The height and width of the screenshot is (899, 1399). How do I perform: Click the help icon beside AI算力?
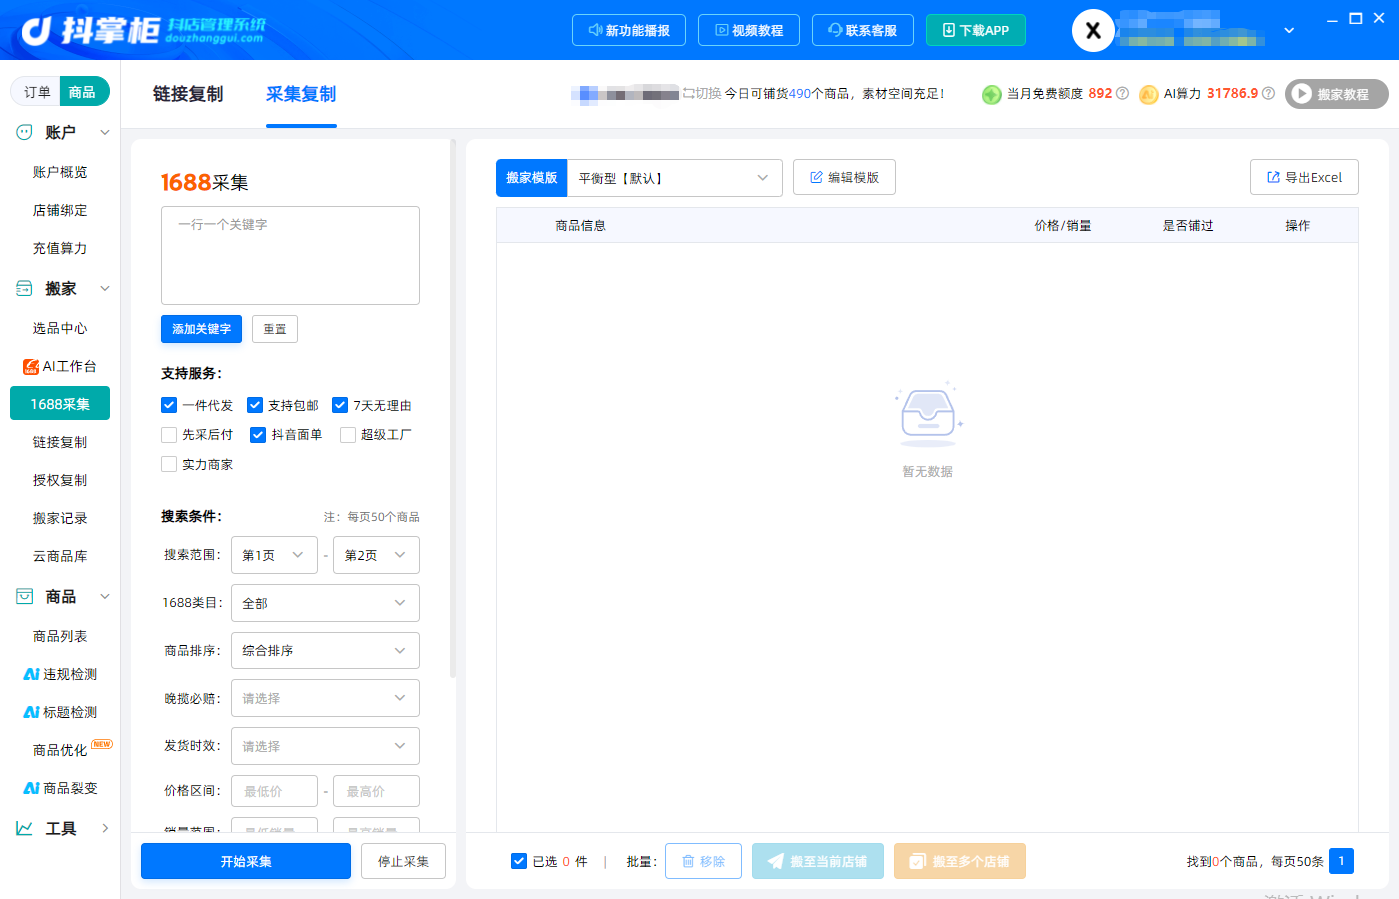point(1268,93)
